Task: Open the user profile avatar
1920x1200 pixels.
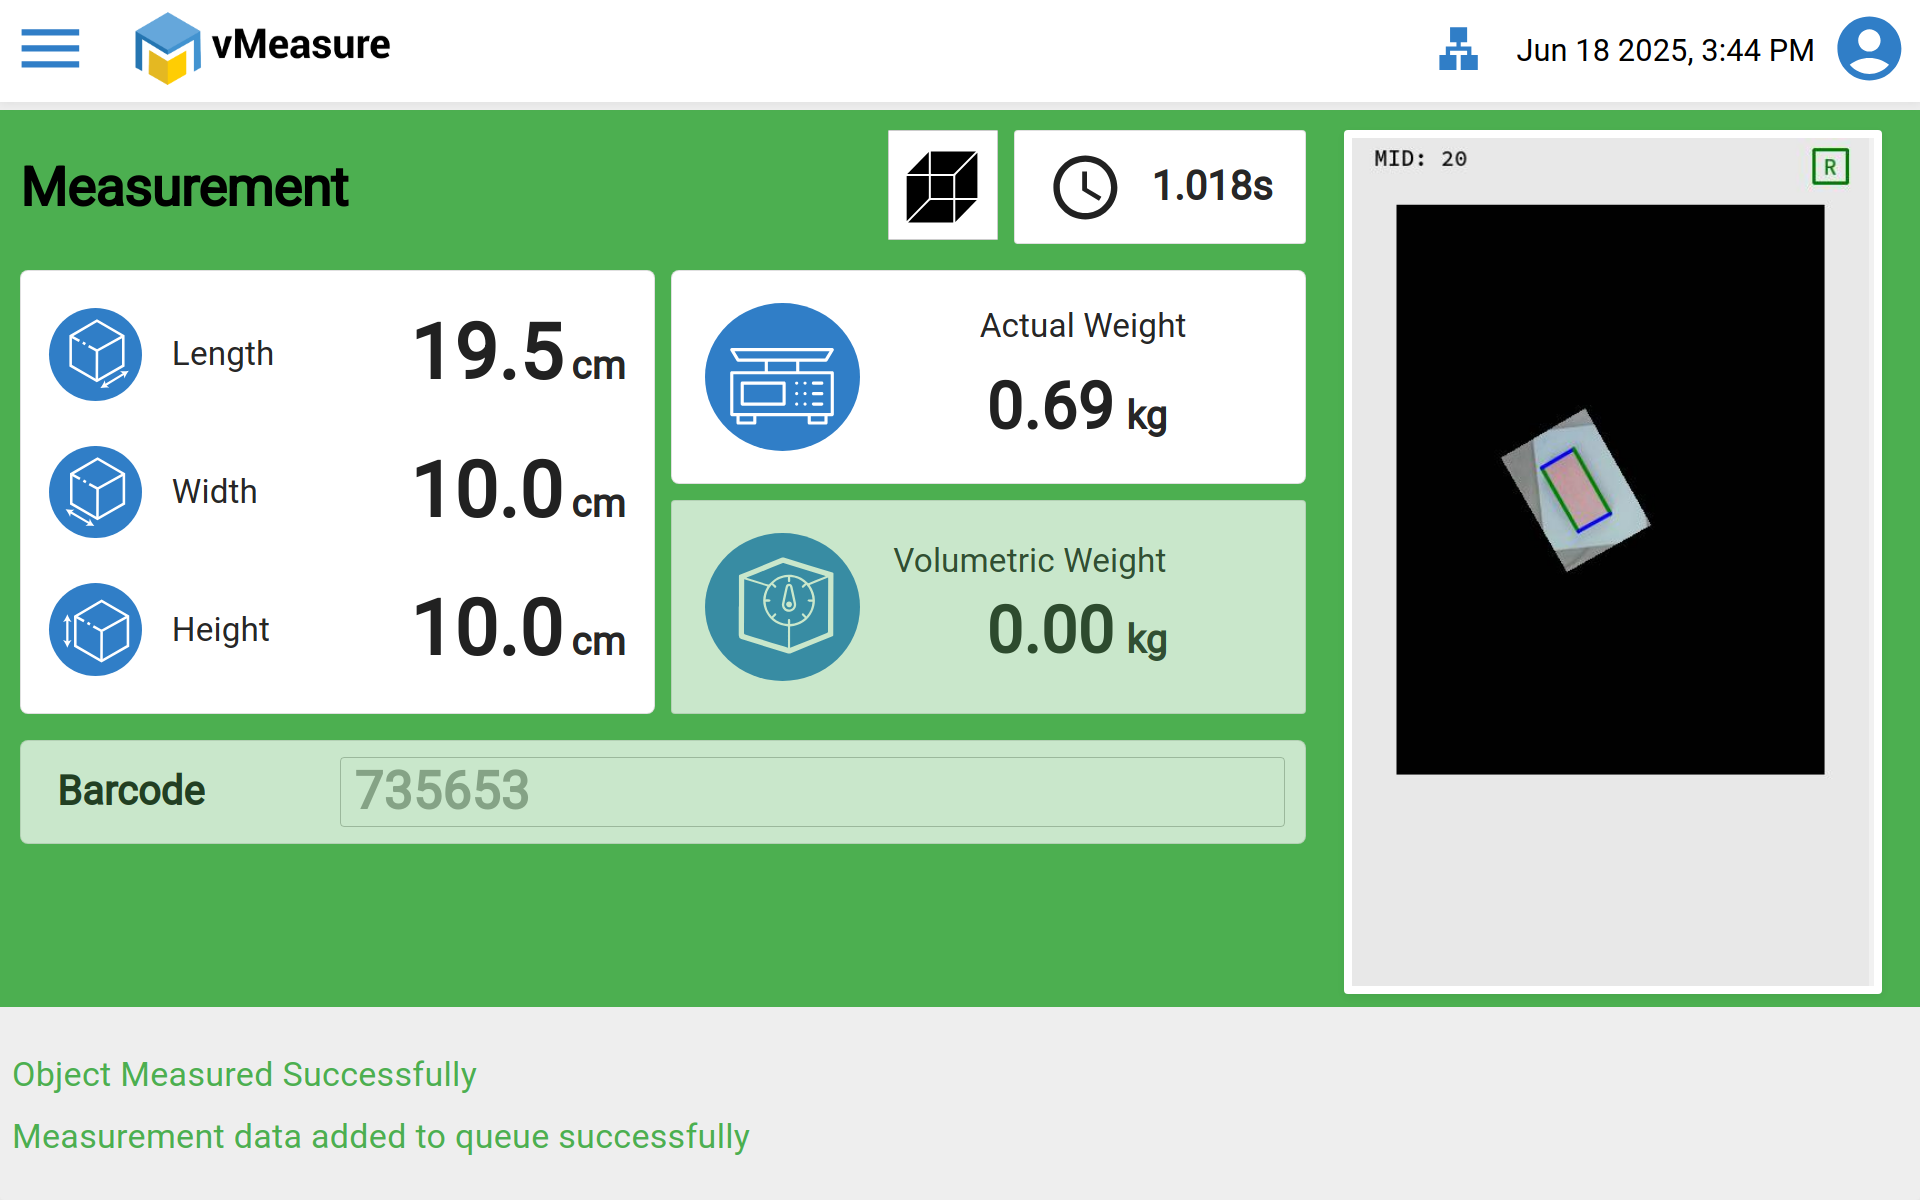Action: tap(1868, 49)
